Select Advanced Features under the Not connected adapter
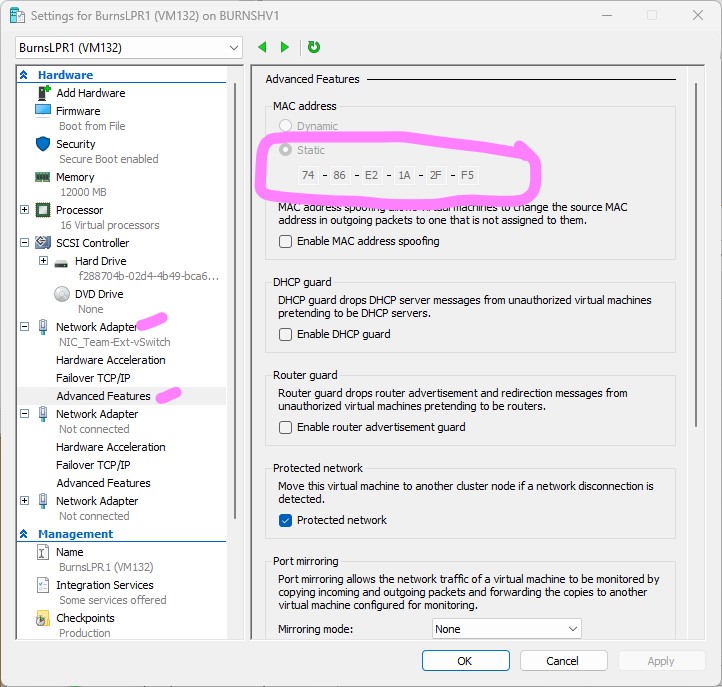The width and height of the screenshot is (722, 687). click(103, 483)
